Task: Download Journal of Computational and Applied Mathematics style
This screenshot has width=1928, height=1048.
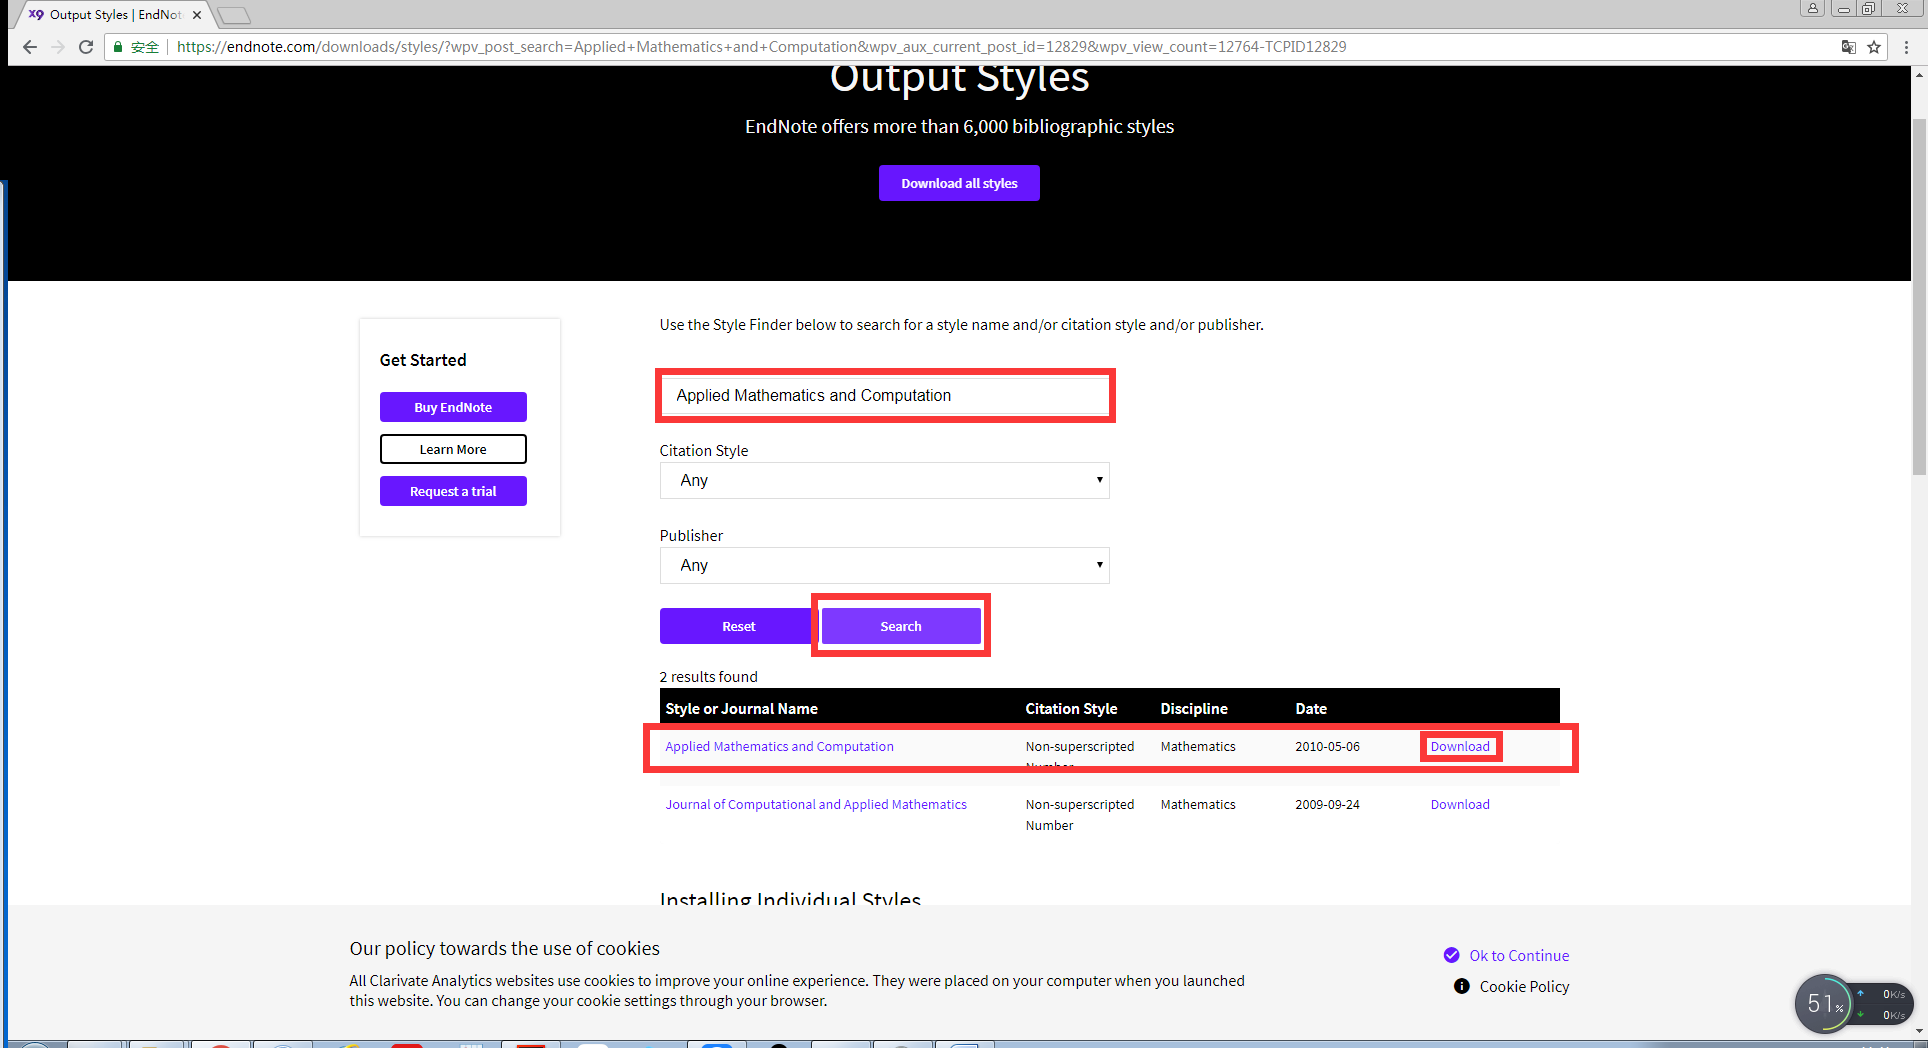Action: pos(1460,804)
